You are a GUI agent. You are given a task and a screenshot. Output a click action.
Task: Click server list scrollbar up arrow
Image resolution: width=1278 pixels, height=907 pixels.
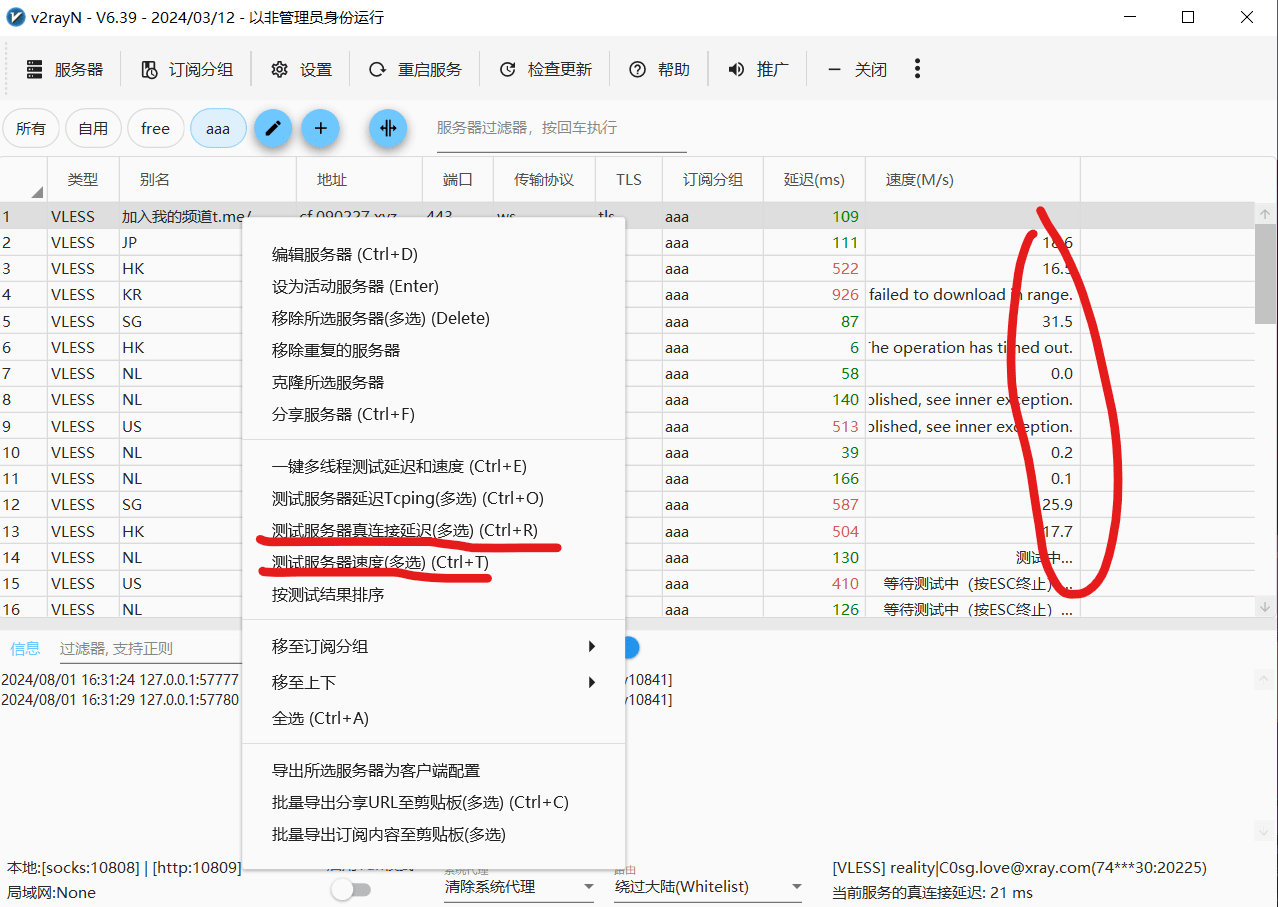[x=1266, y=214]
